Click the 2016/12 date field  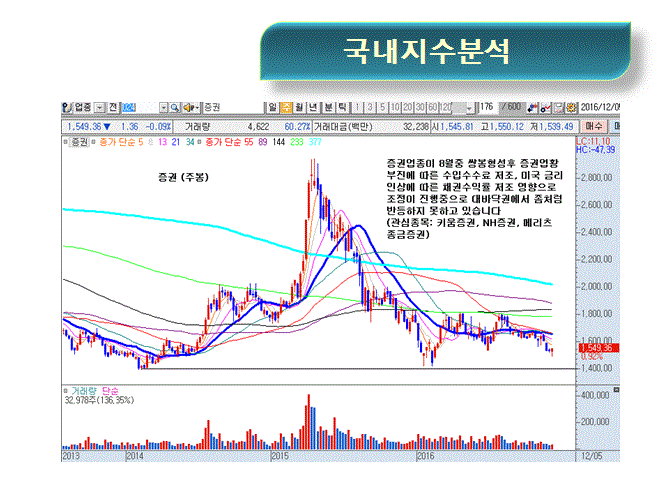click(600, 107)
